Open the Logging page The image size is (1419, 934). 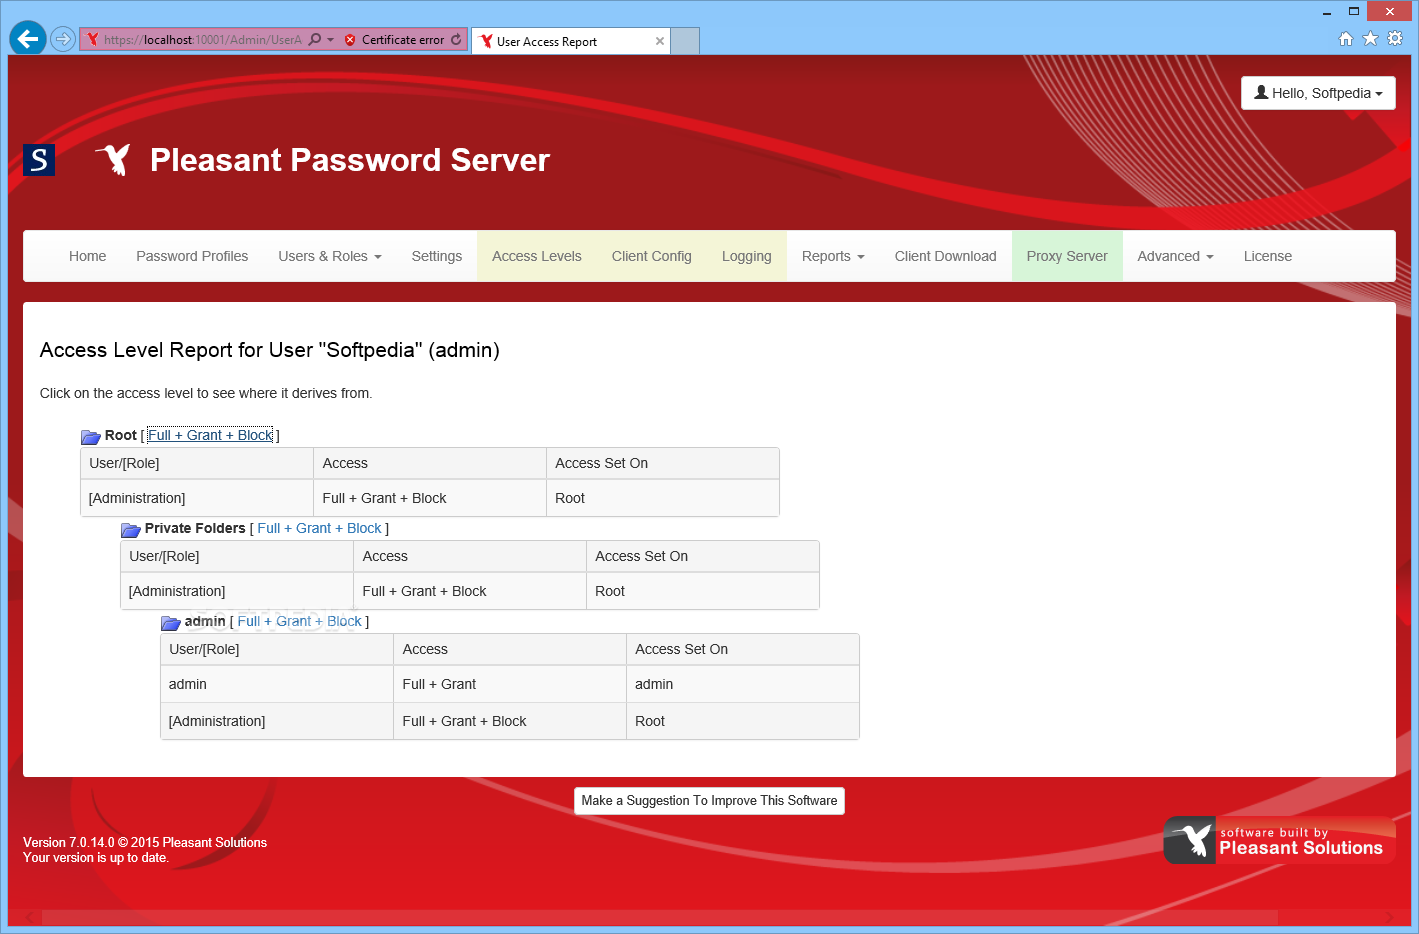pos(747,256)
